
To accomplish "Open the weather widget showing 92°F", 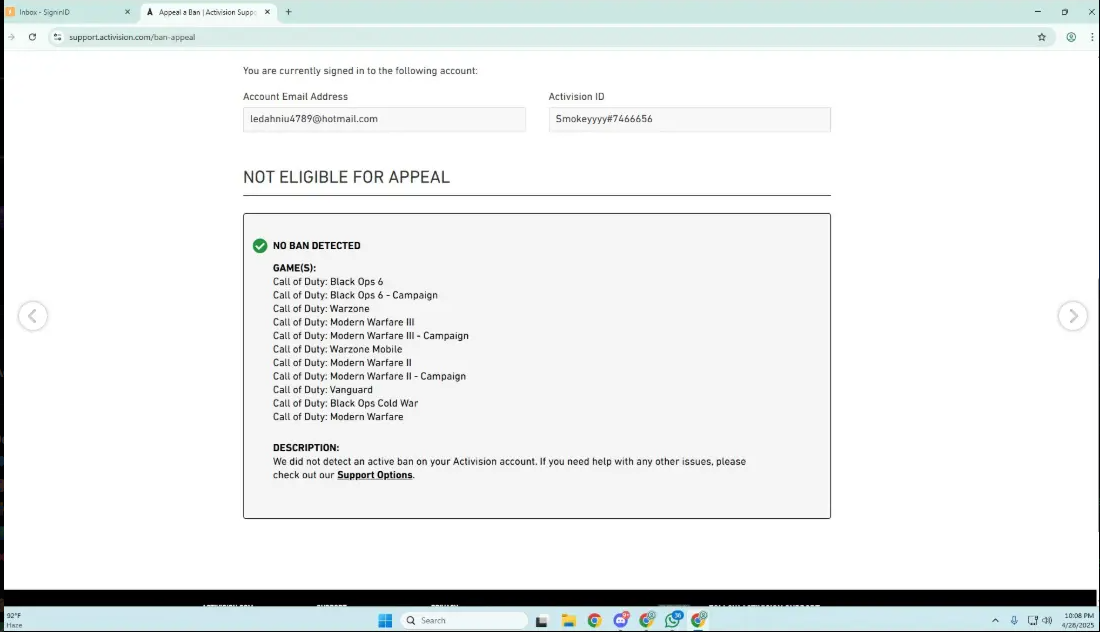I will click(15, 620).
